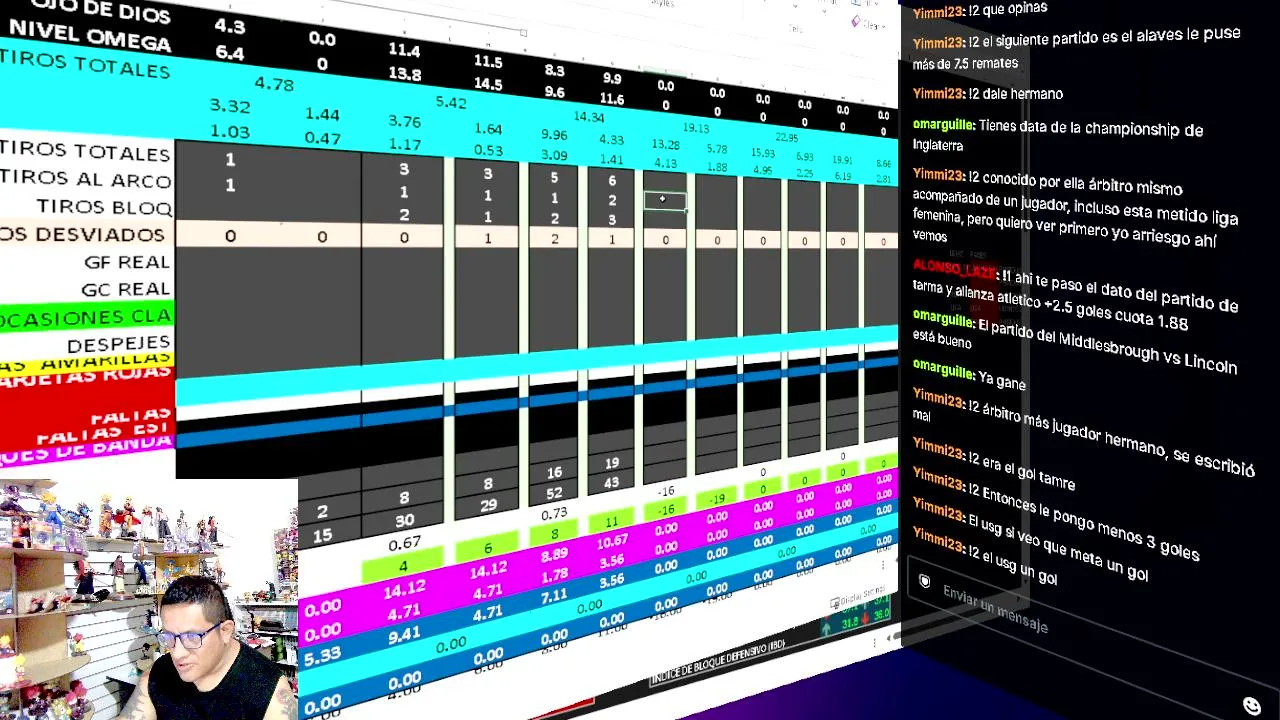Viewport: 1280px width, 720px height.
Task: Select the GC REAL row label
Action: click(x=127, y=289)
